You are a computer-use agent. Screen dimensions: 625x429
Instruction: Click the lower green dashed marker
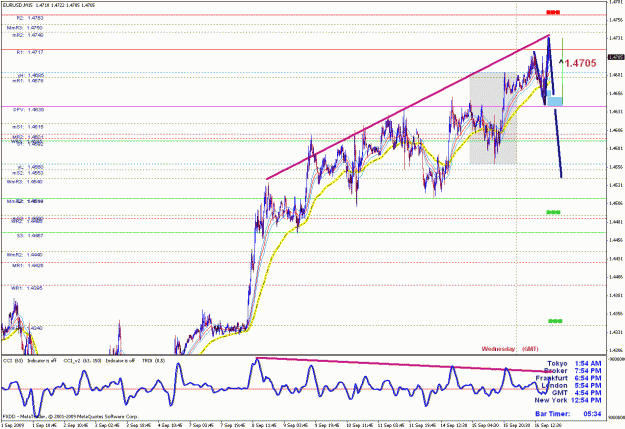[x=555, y=321]
